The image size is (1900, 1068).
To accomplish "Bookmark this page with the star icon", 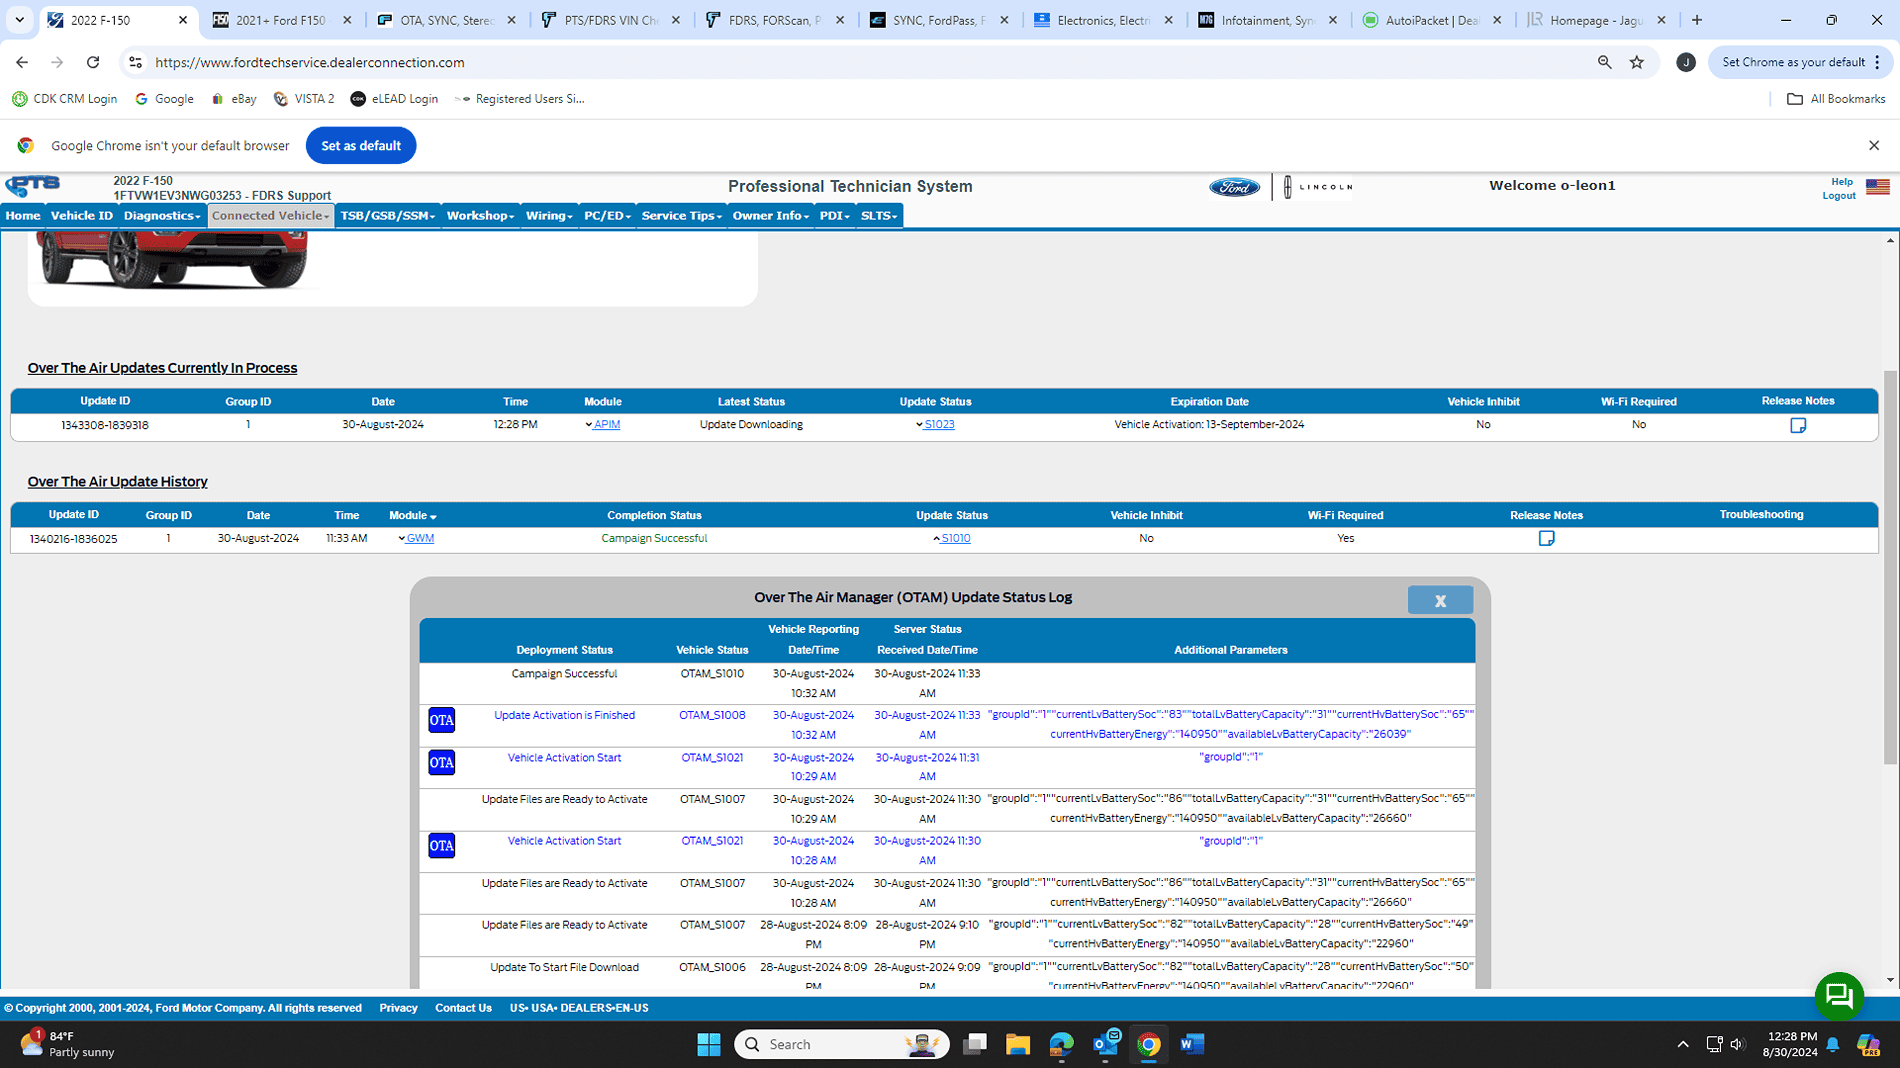I will tap(1637, 62).
